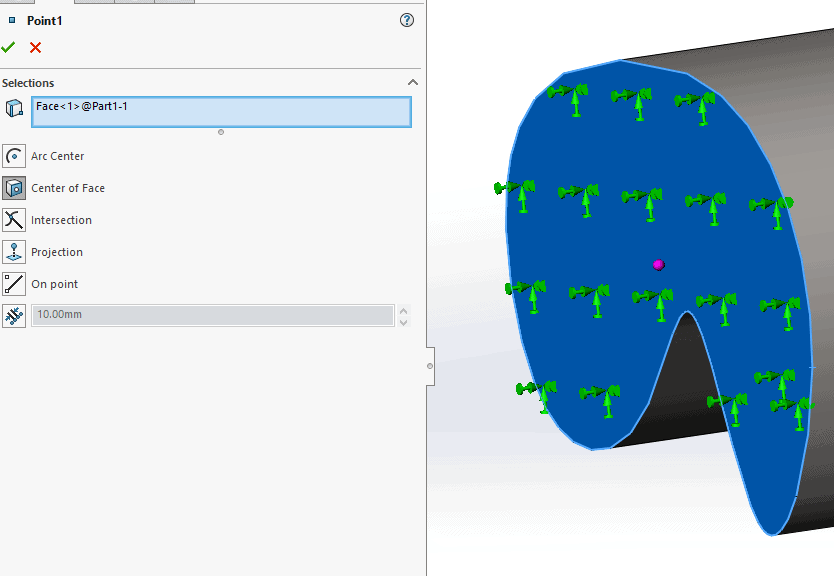This screenshot has height=576, width=834.
Task: Enable the On point option
Action: [14, 284]
